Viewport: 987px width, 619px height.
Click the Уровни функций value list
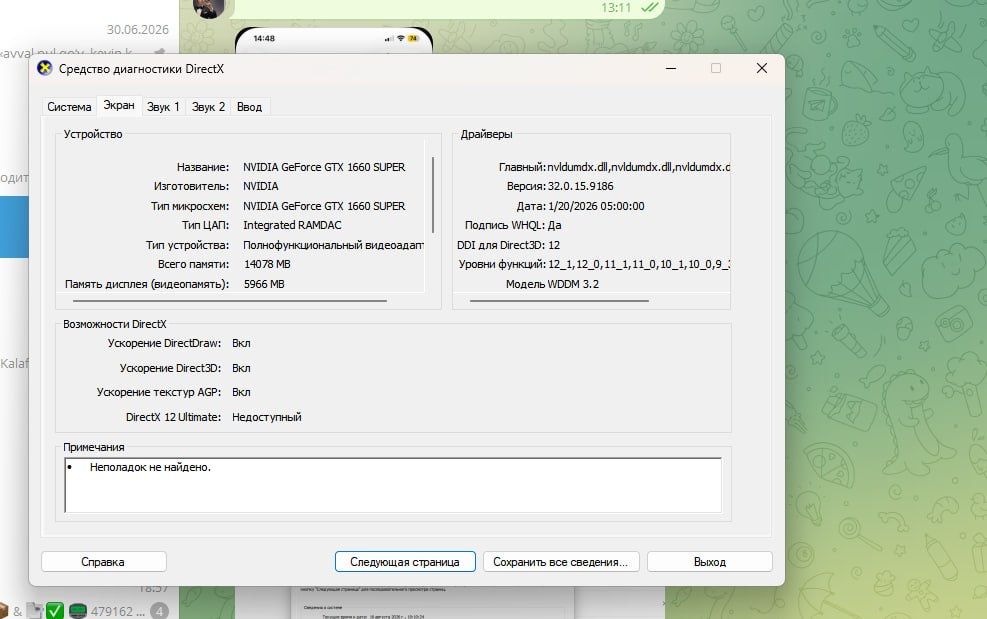coord(638,264)
